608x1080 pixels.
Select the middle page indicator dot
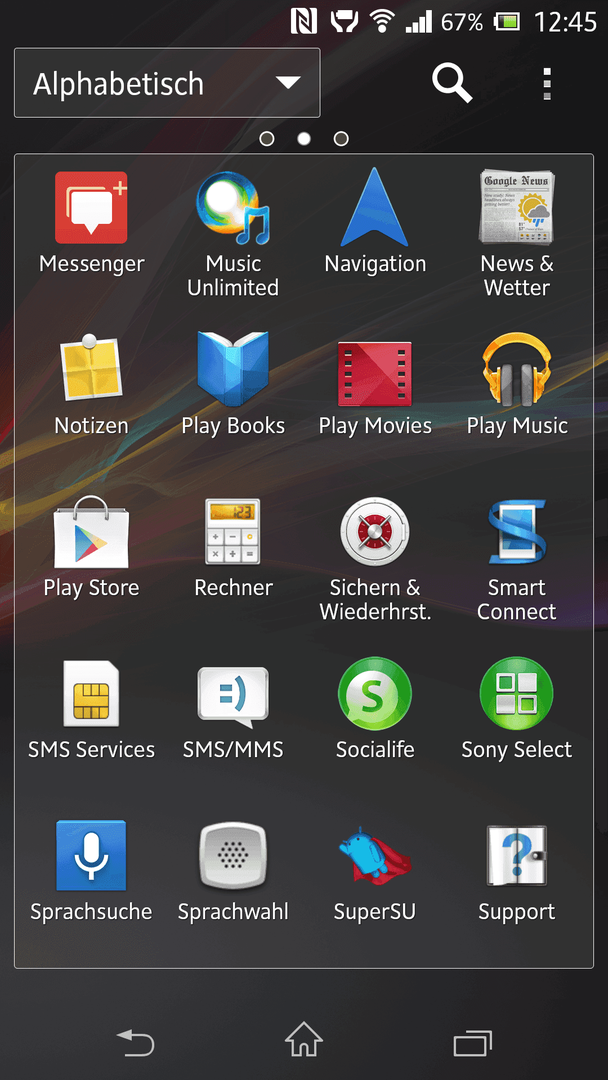click(304, 139)
